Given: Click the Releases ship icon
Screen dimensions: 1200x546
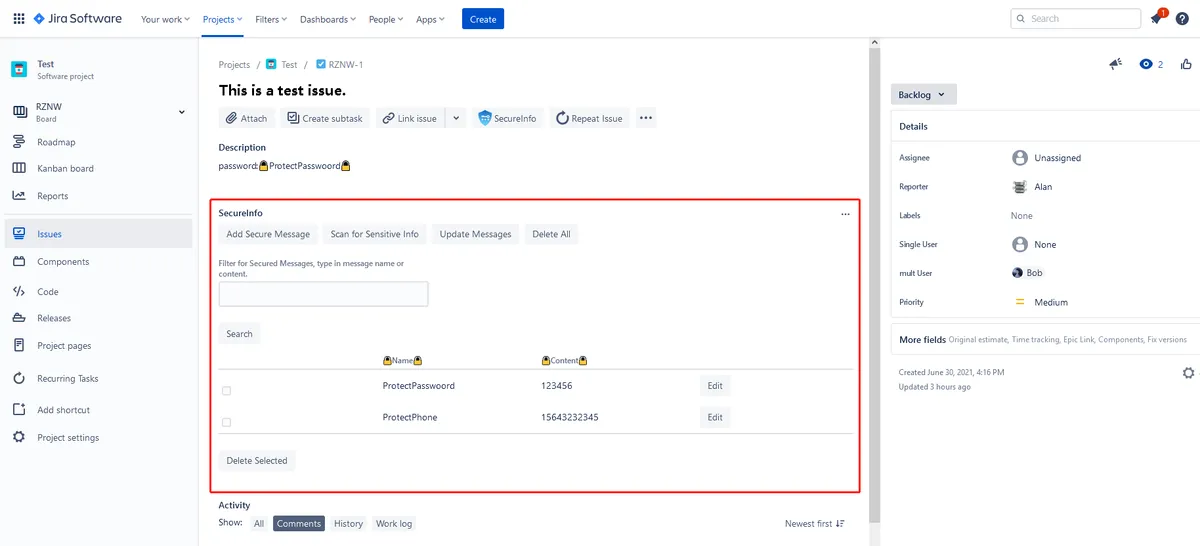Looking at the screenshot, I should pos(18,318).
